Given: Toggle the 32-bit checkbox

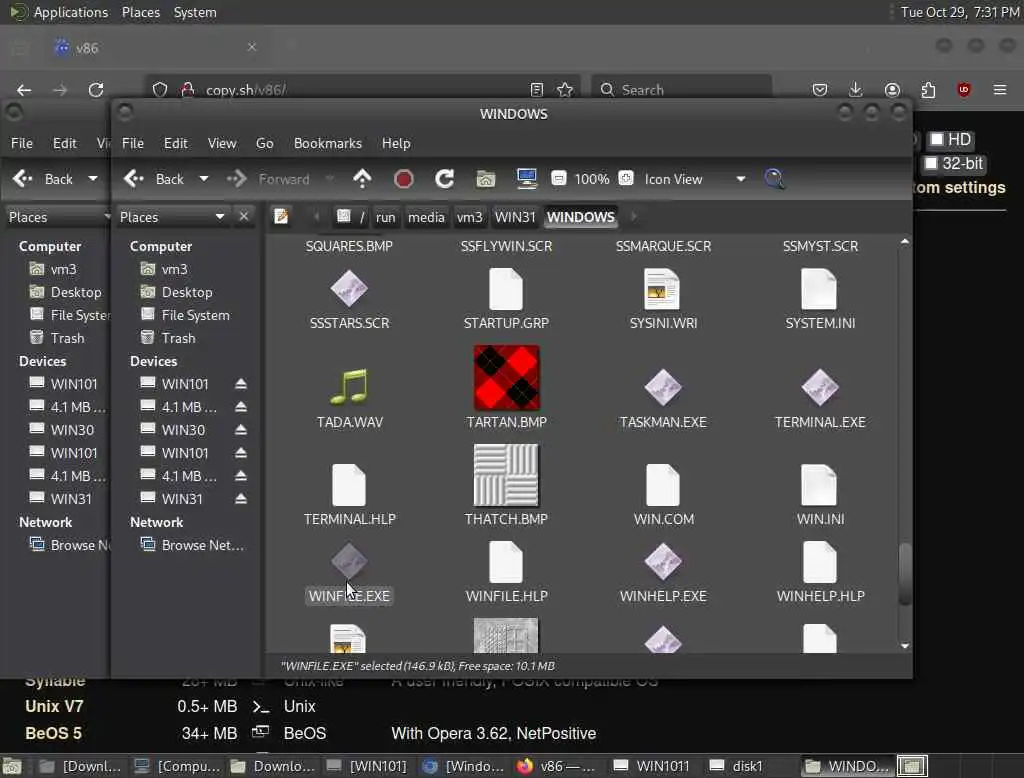Looking at the screenshot, I should [931, 163].
